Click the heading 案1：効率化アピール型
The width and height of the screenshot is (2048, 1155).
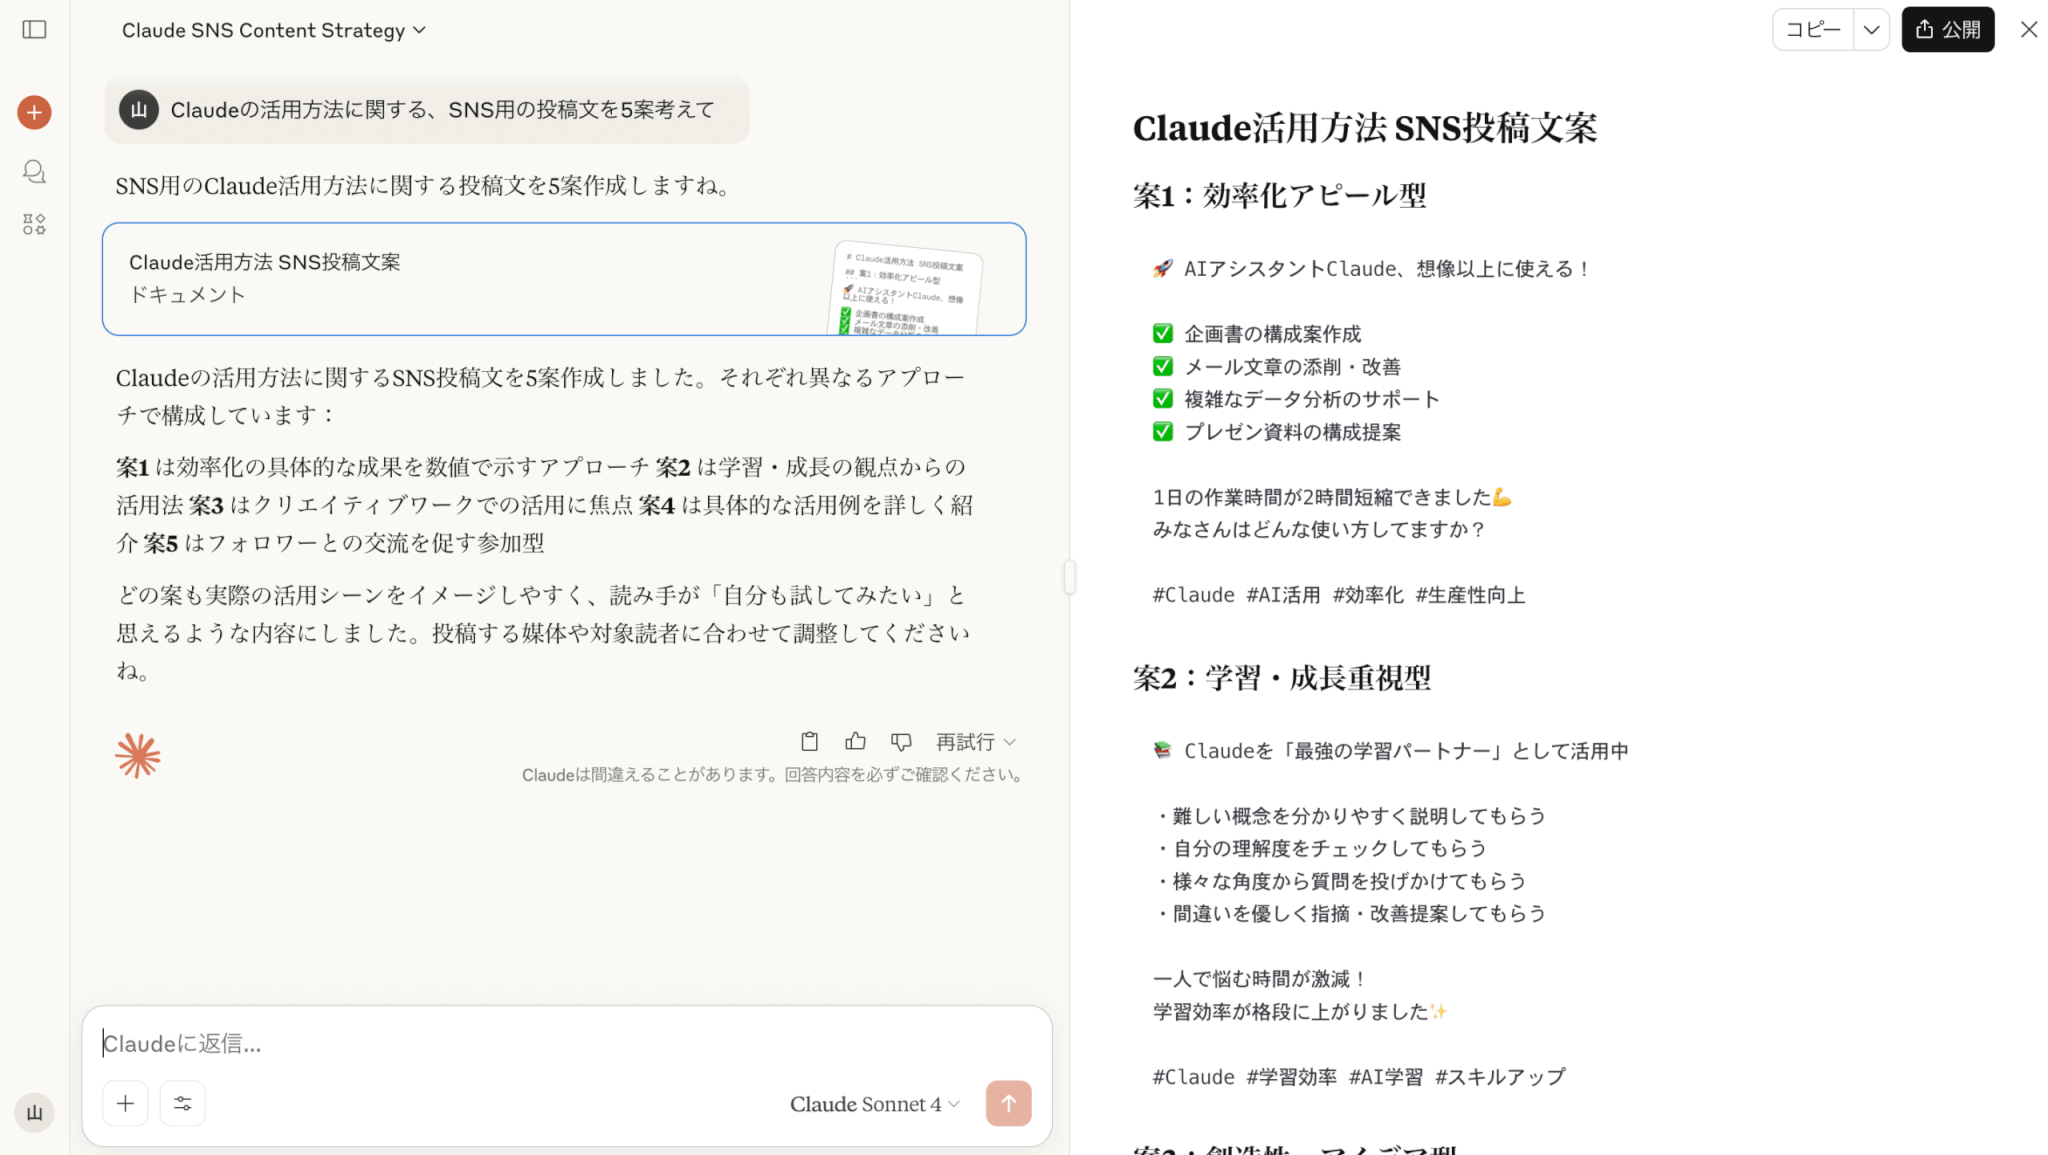click(1280, 195)
